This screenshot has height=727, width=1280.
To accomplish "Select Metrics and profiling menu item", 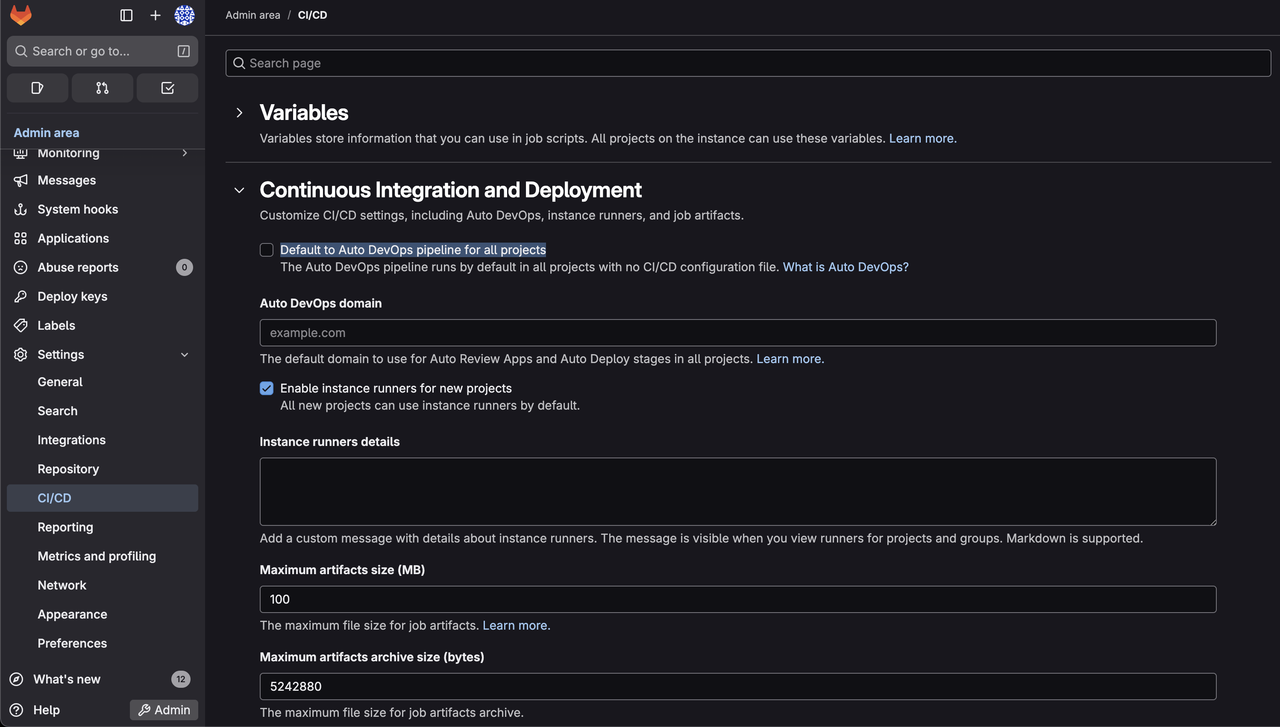I will (x=96, y=556).
